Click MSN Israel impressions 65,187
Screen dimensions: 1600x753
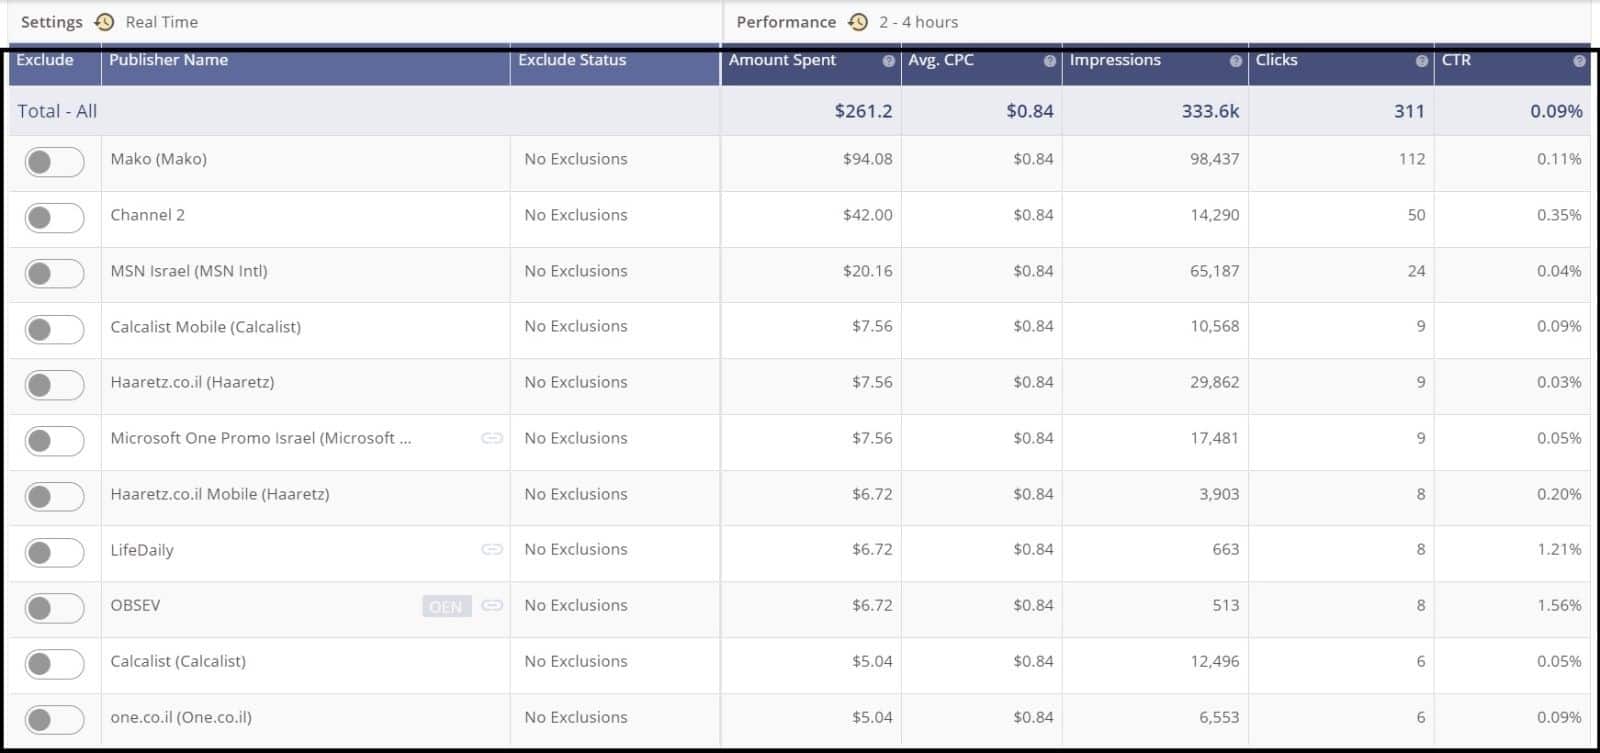[1215, 271]
